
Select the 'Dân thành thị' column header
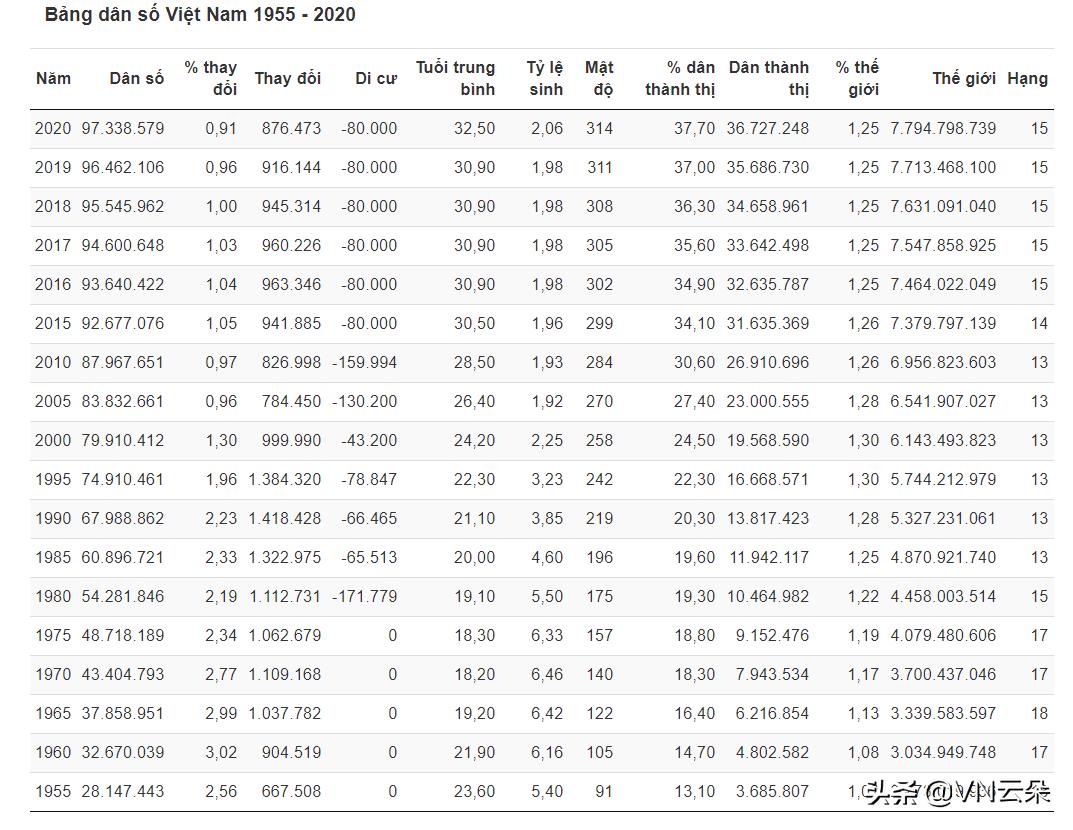(x=769, y=78)
